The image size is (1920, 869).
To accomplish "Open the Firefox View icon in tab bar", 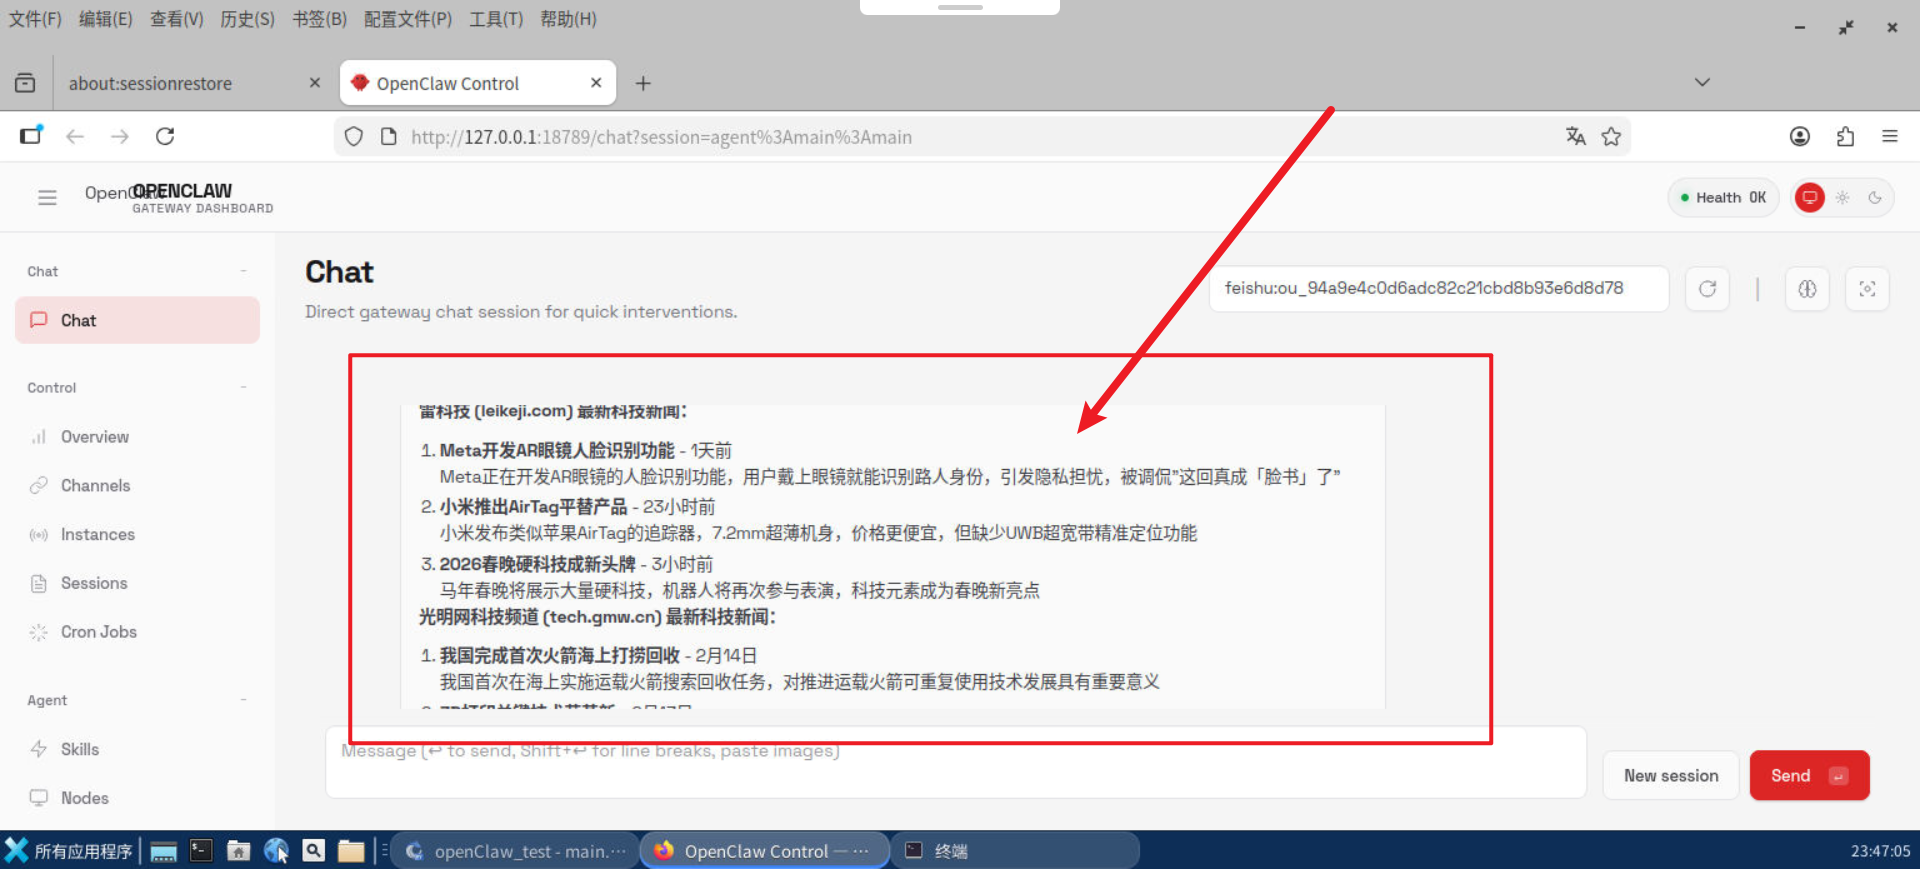I will point(25,83).
